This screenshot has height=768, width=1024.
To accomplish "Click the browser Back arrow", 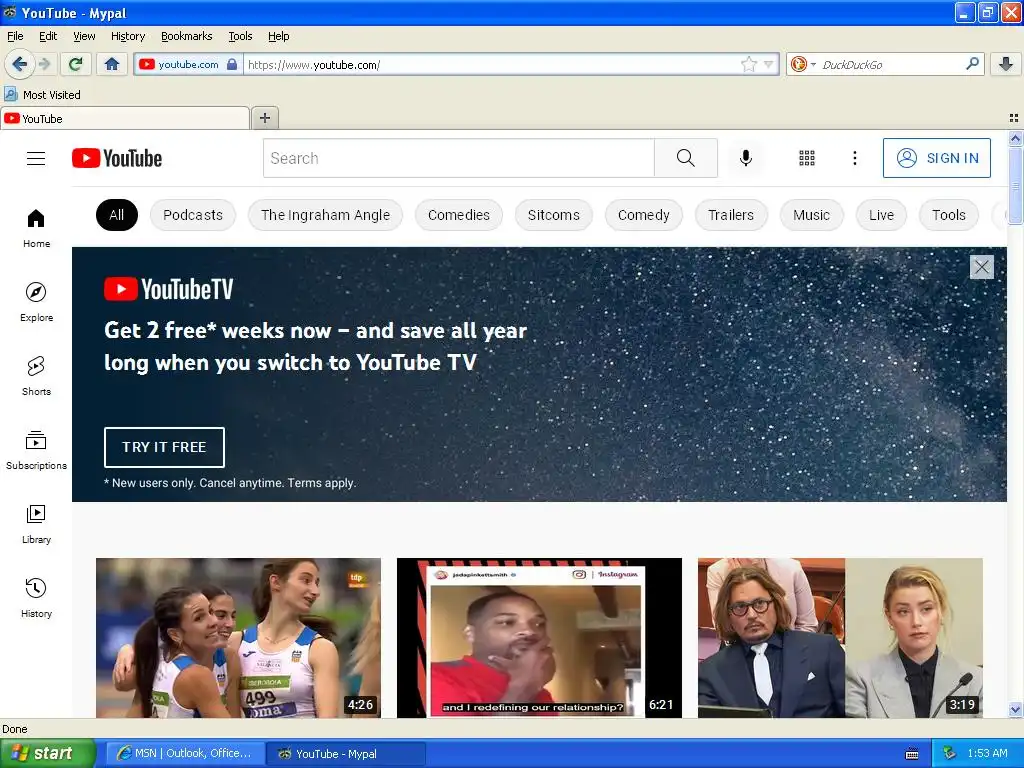I will 19,64.
